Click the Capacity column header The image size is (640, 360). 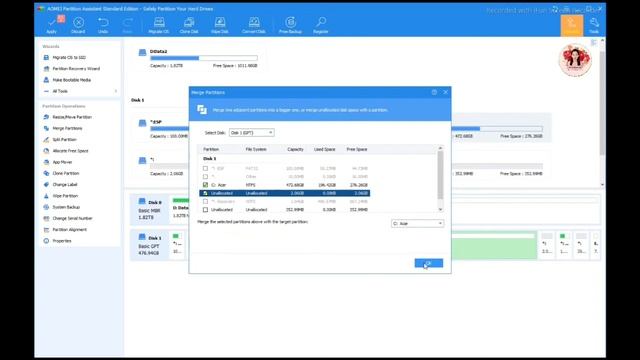click(295, 149)
